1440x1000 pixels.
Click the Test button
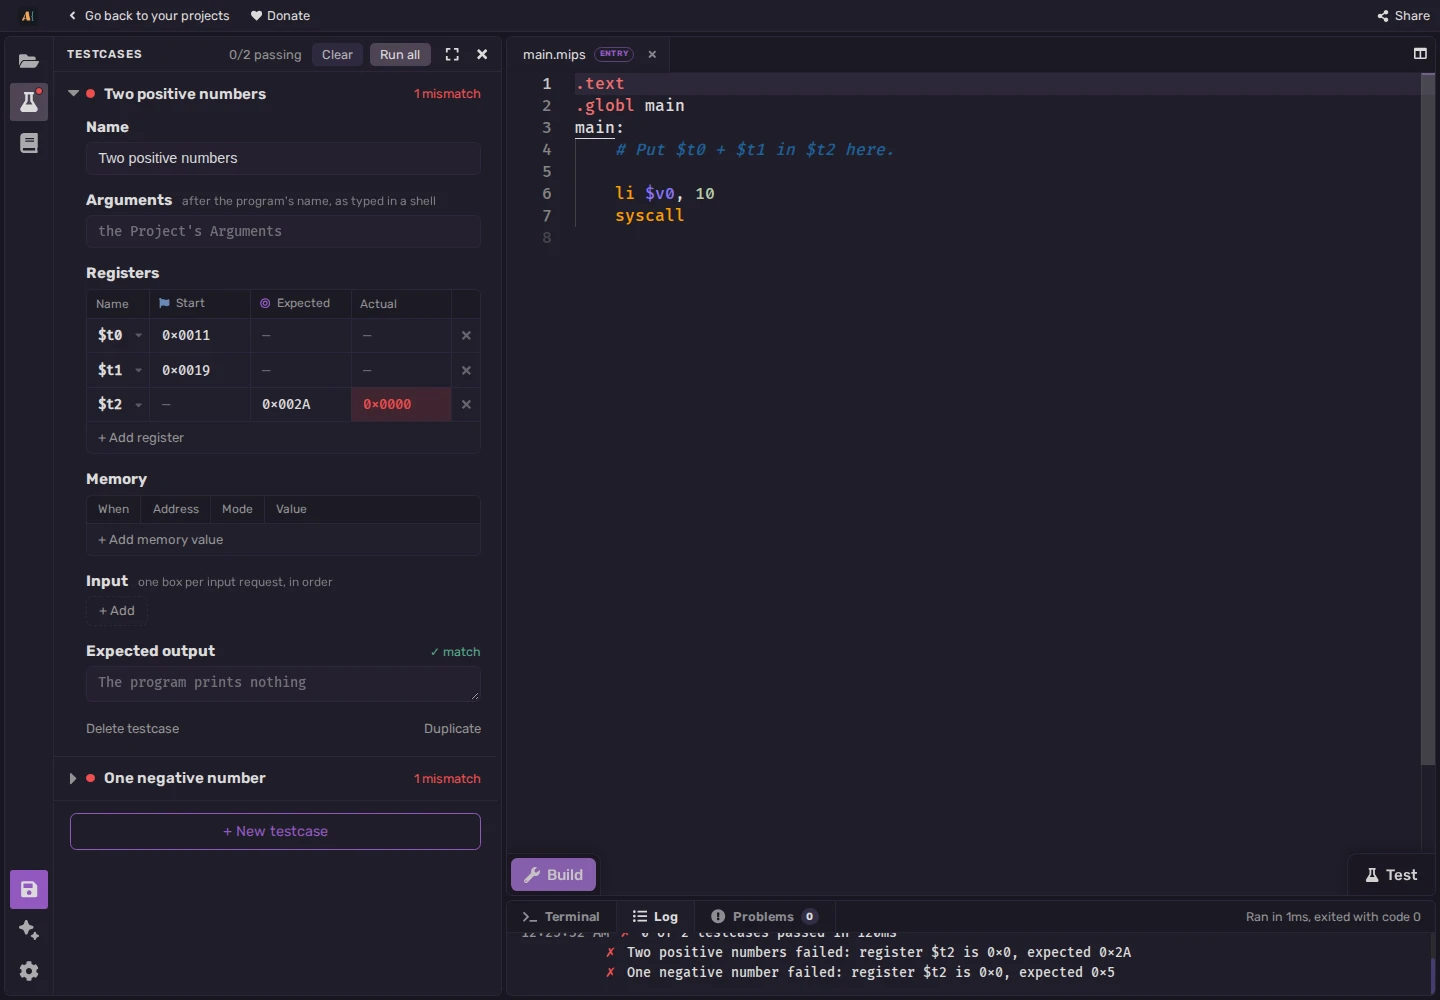point(1391,875)
